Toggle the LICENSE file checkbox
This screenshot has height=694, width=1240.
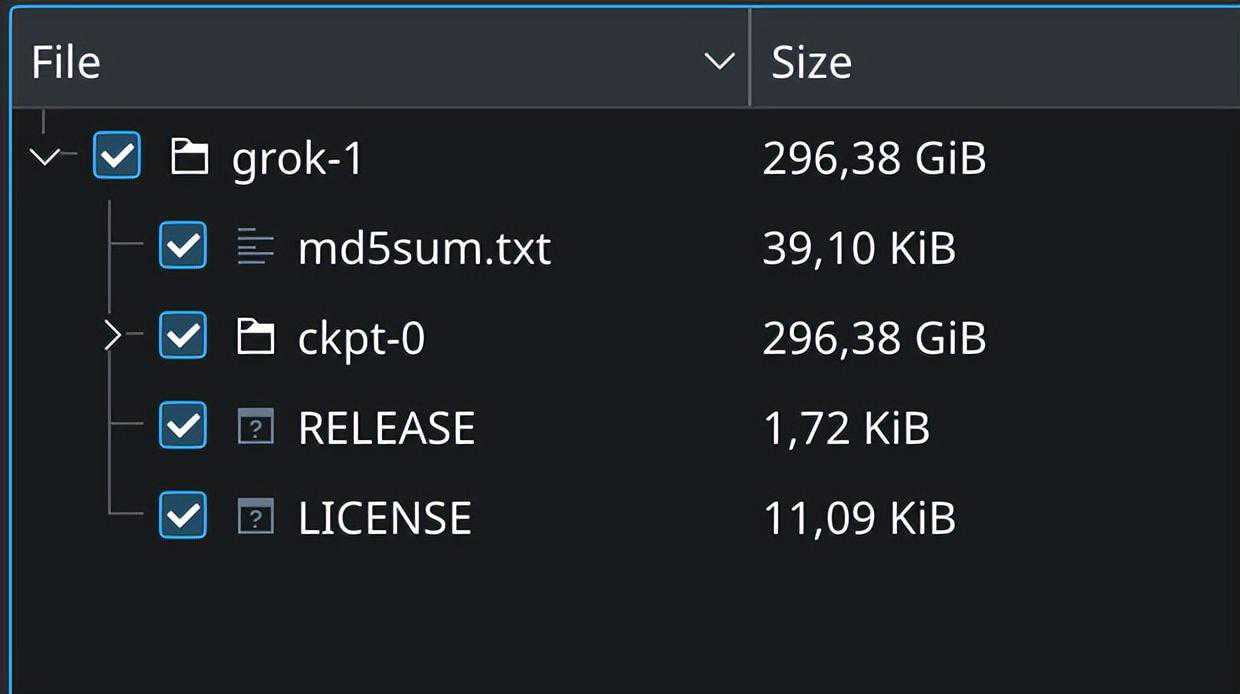coord(183,516)
